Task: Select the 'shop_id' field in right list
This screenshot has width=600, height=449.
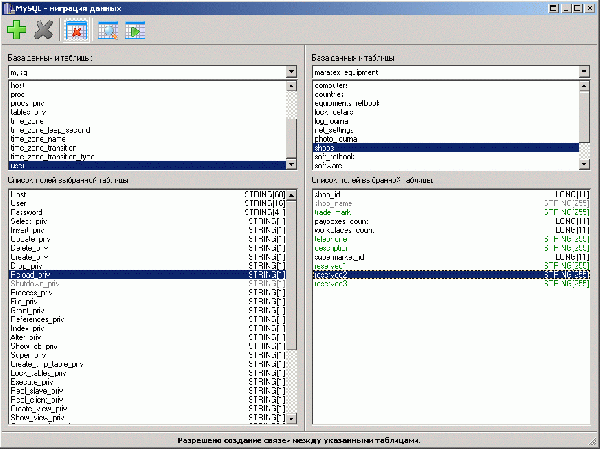Action: point(328,194)
